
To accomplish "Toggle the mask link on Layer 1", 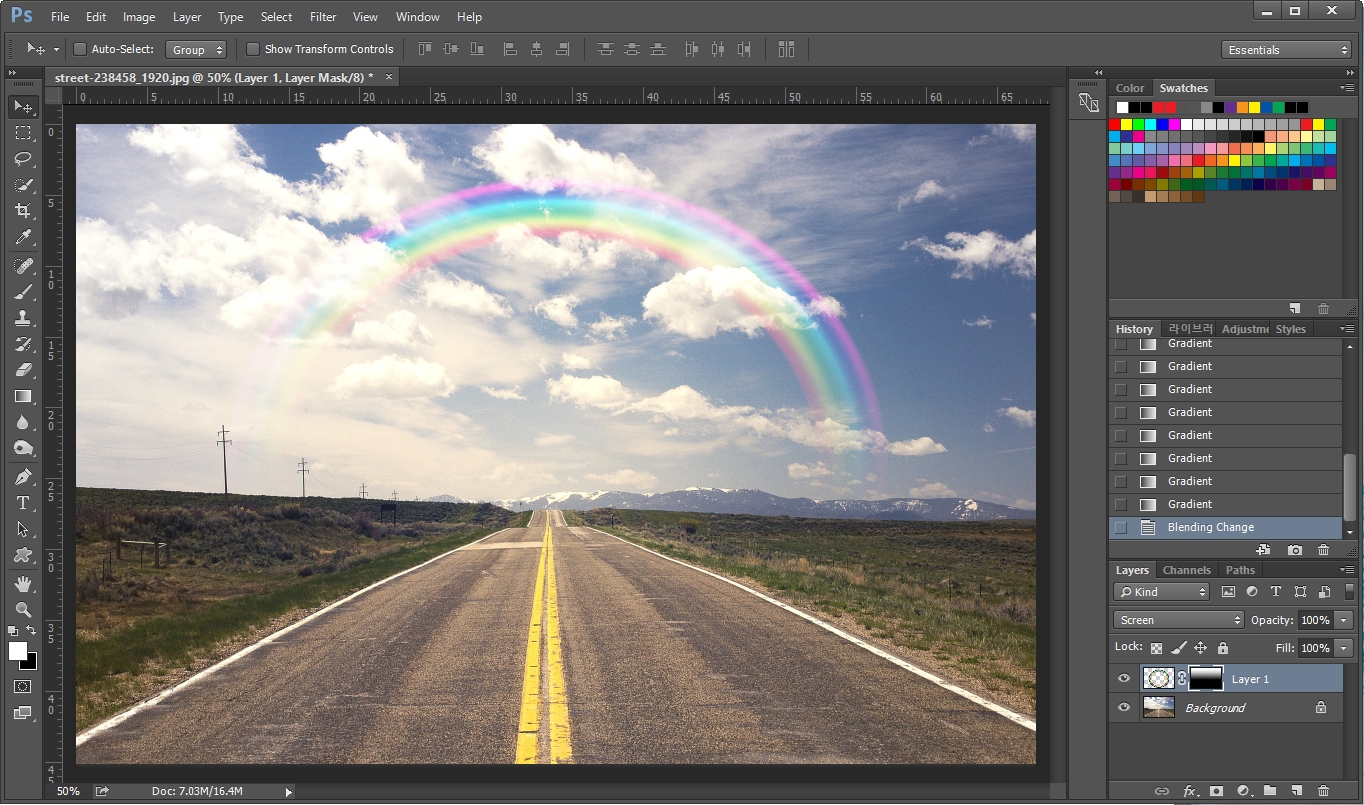I will pos(1181,679).
